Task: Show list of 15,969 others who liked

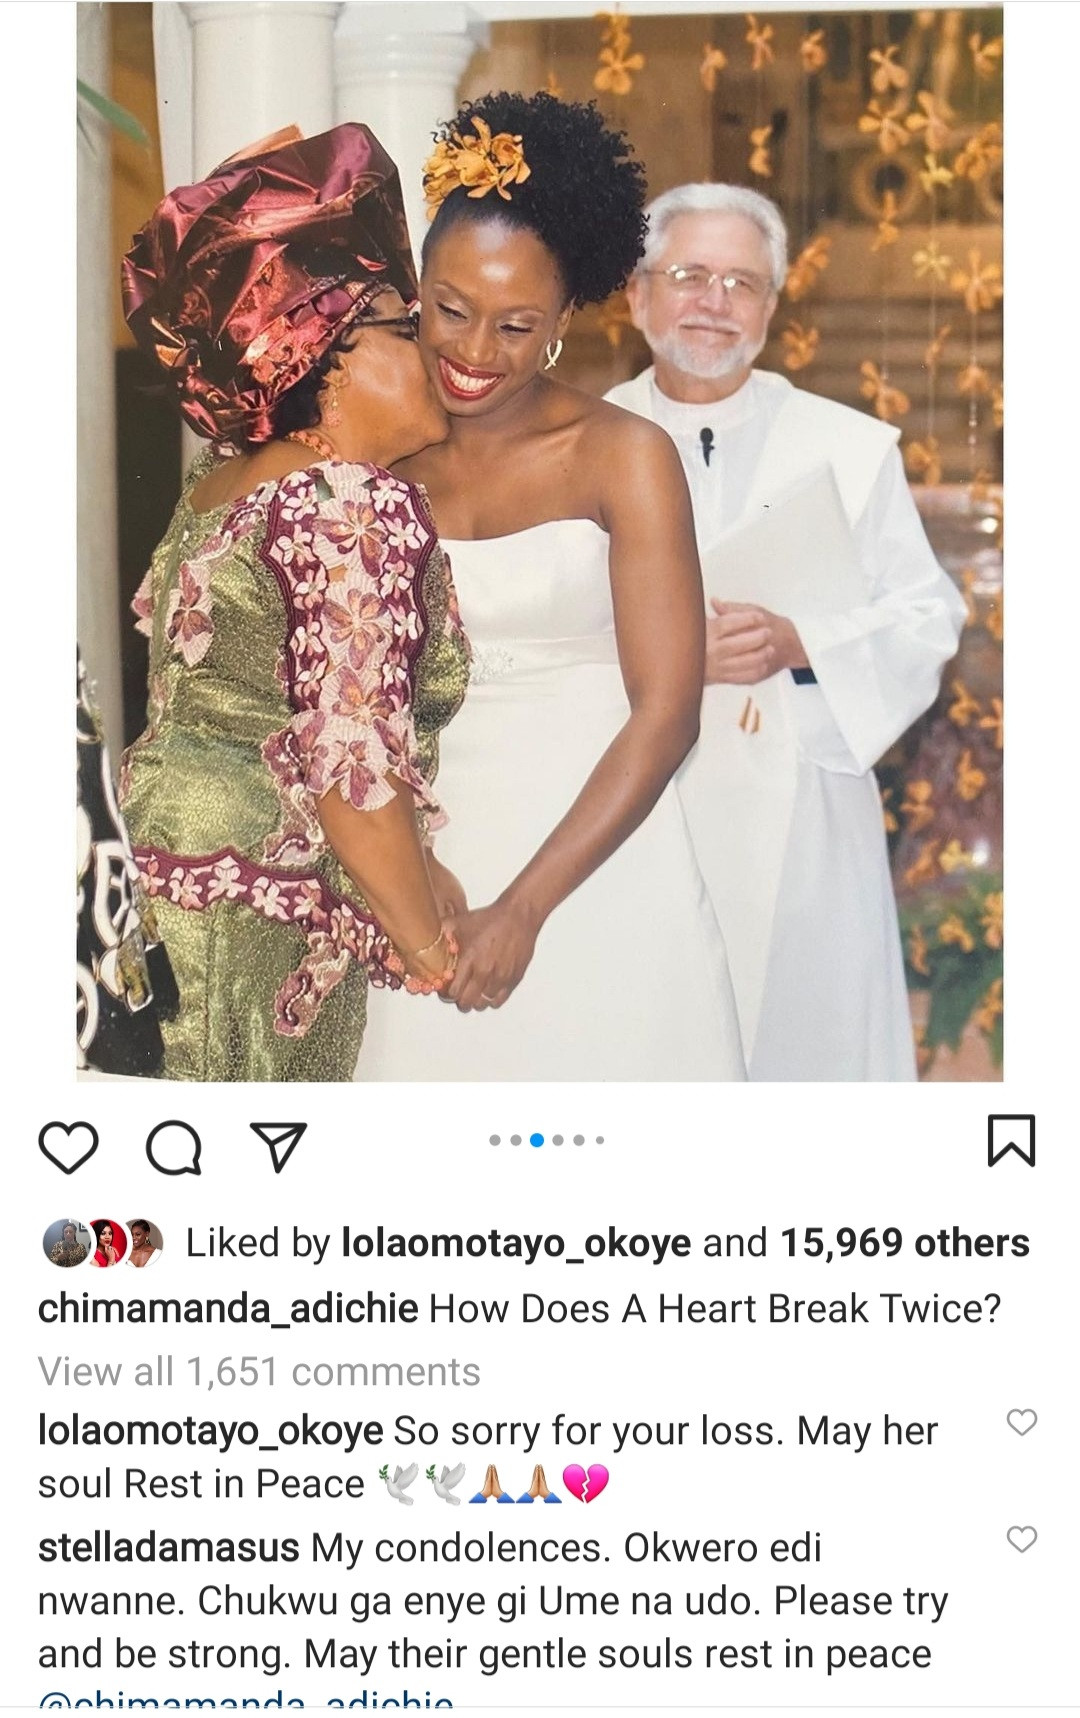Action: click(x=904, y=1243)
